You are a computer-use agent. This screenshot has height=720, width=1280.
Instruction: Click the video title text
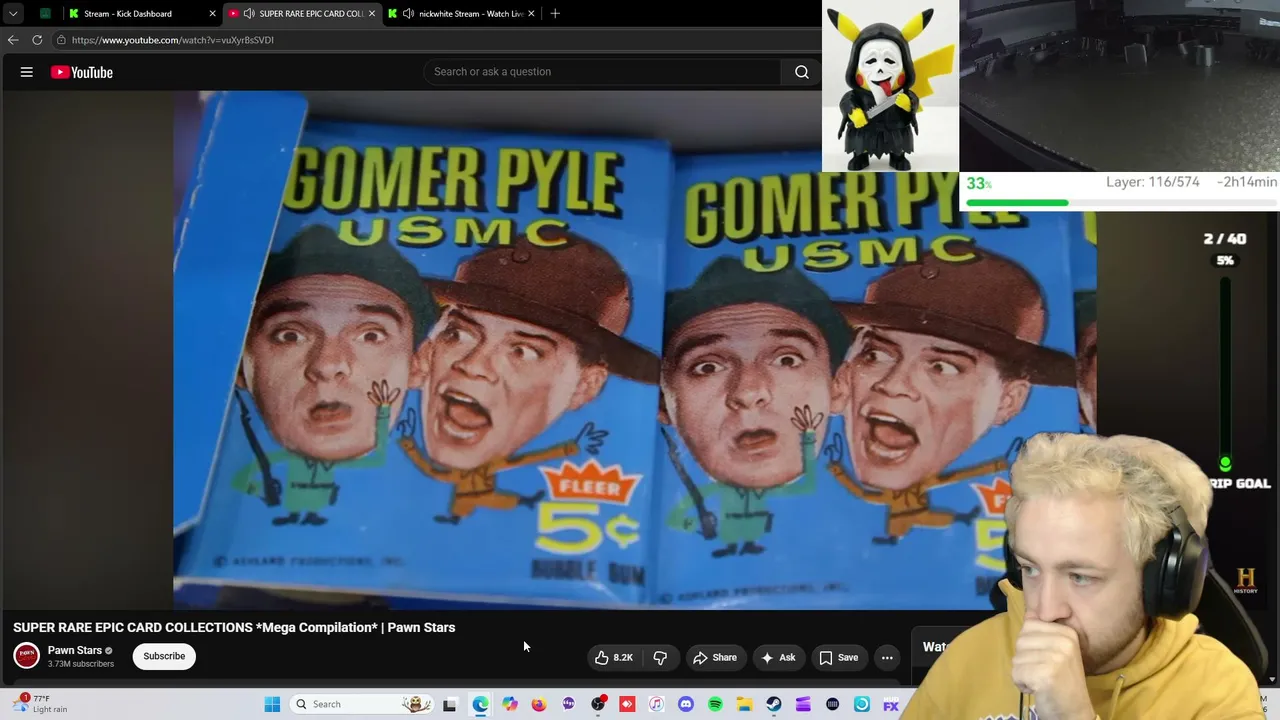[234, 627]
